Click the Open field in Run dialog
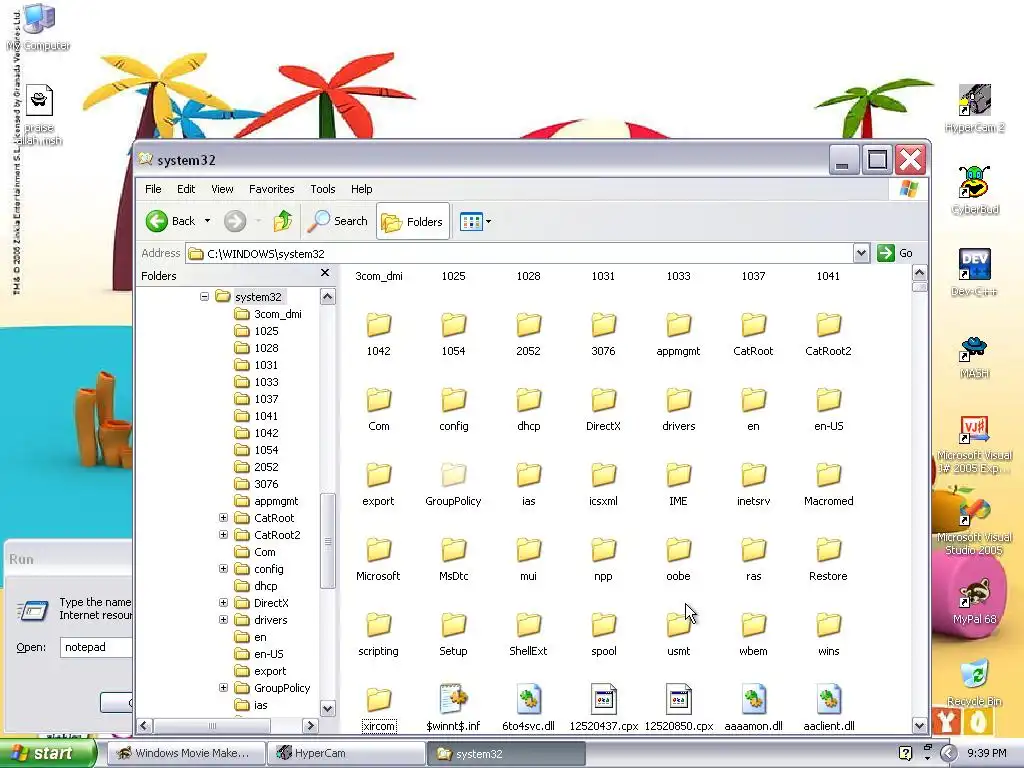1024x768 pixels. (97, 647)
